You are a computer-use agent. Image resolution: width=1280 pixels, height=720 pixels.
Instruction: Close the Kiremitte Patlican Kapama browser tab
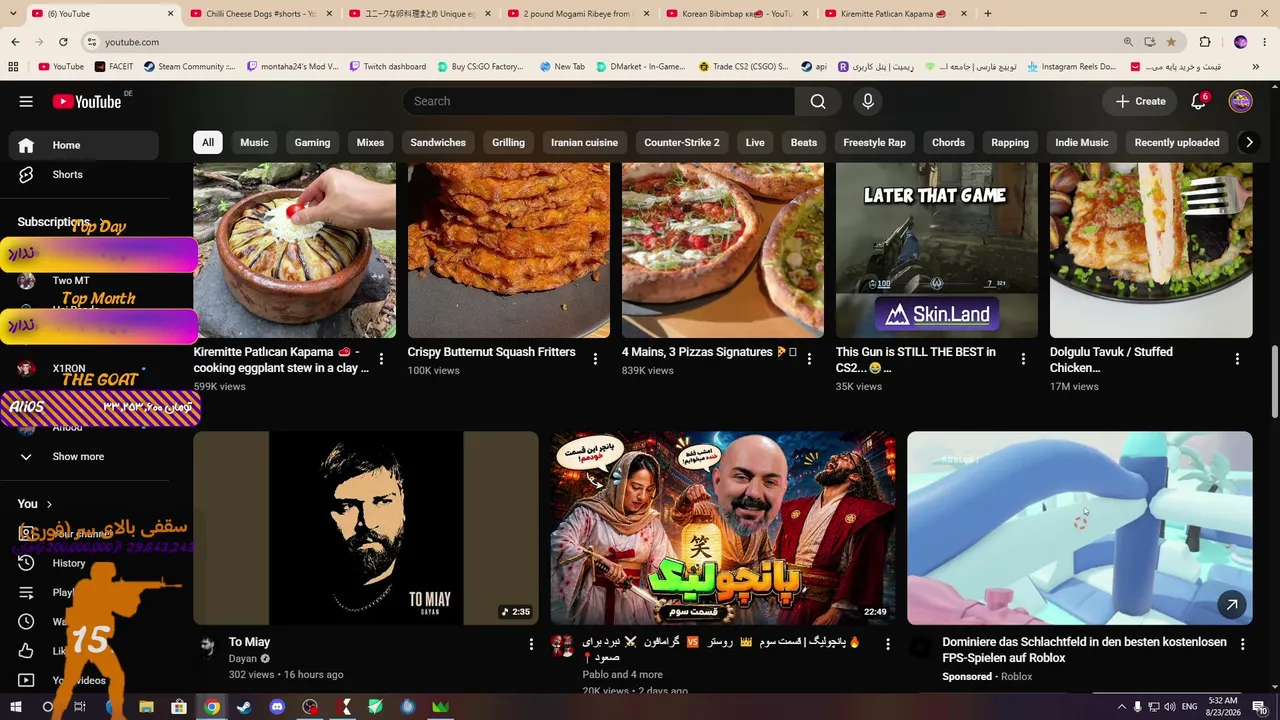pyautogui.click(x=964, y=14)
